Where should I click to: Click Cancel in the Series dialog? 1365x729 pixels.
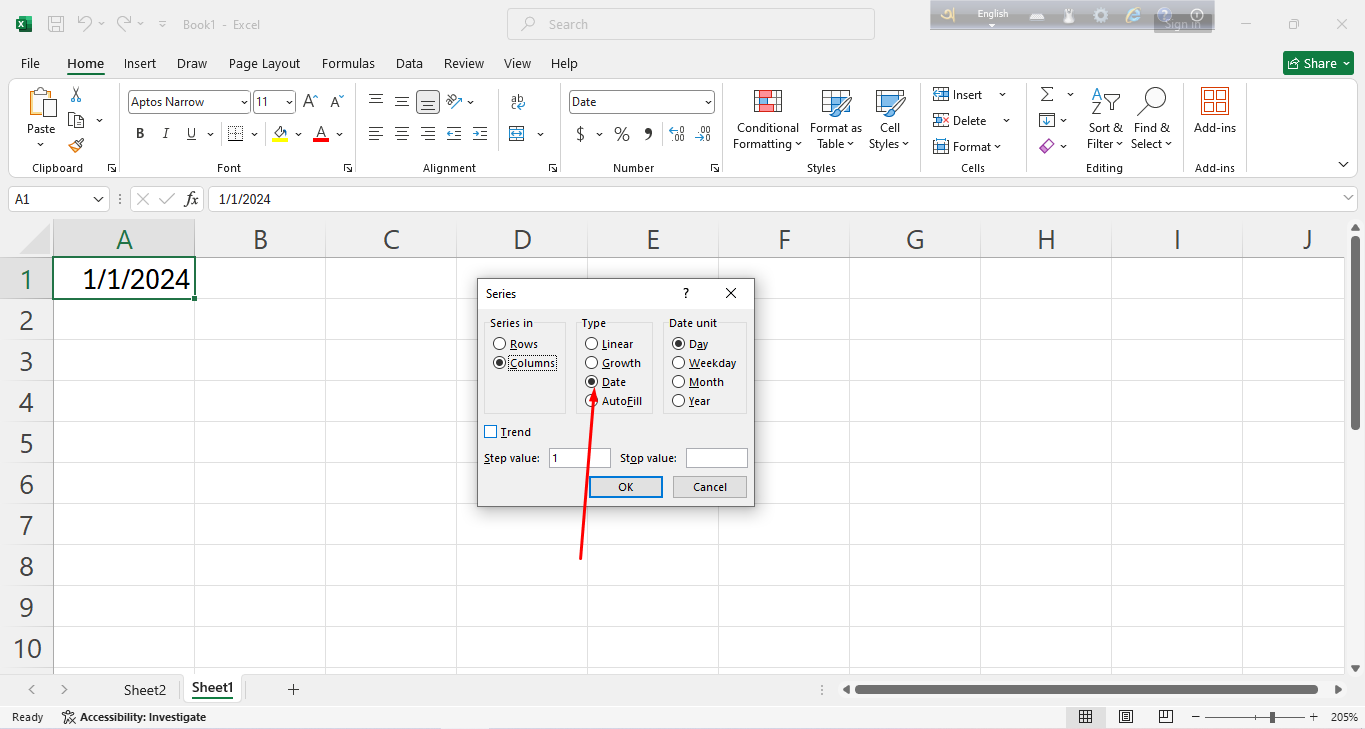tap(709, 487)
